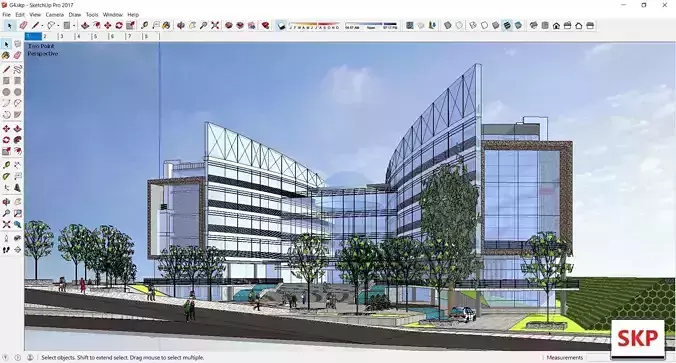Toggle the Show/Hide Shadows button
The image size is (676, 363).
[x=281, y=25]
